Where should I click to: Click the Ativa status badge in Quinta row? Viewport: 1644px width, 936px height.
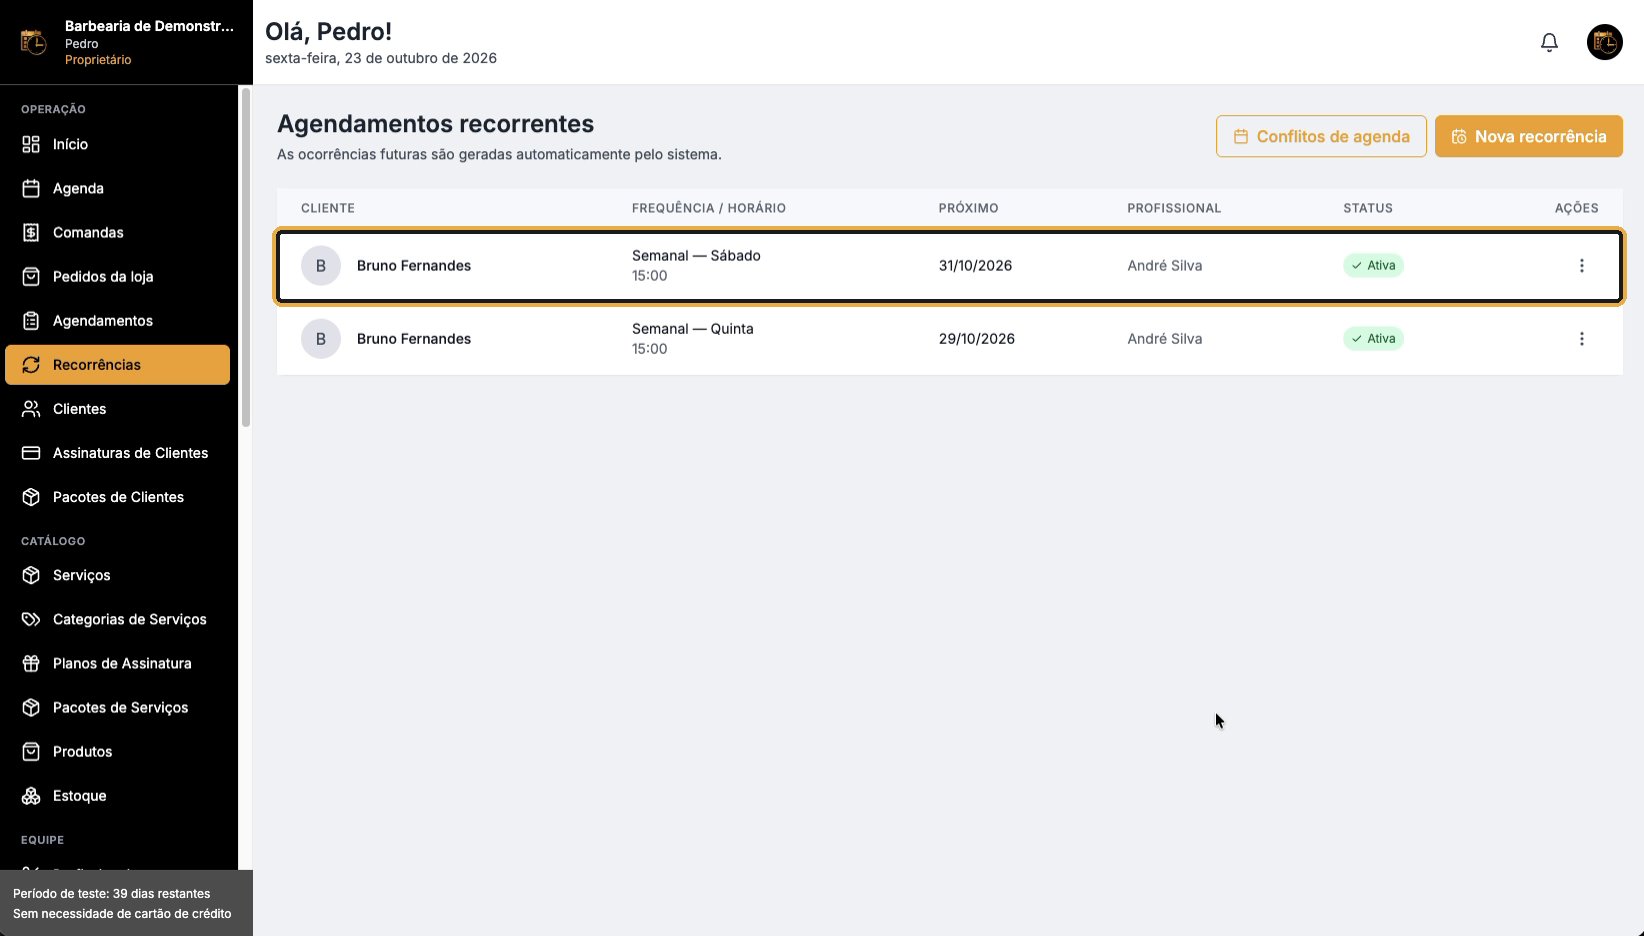[x=1373, y=338]
